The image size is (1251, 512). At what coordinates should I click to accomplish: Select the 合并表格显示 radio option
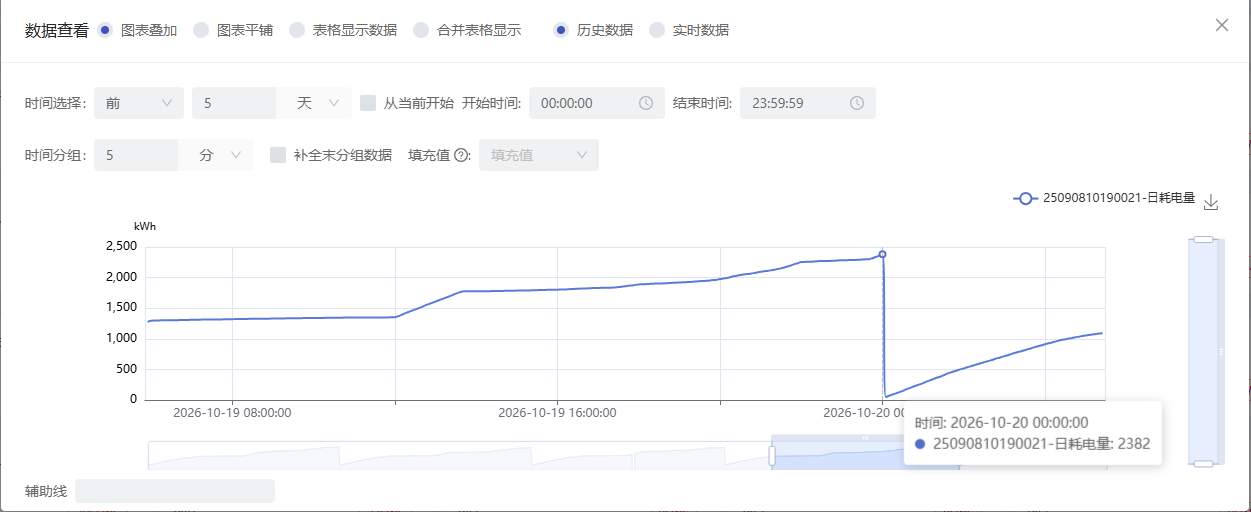(x=421, y=30)
